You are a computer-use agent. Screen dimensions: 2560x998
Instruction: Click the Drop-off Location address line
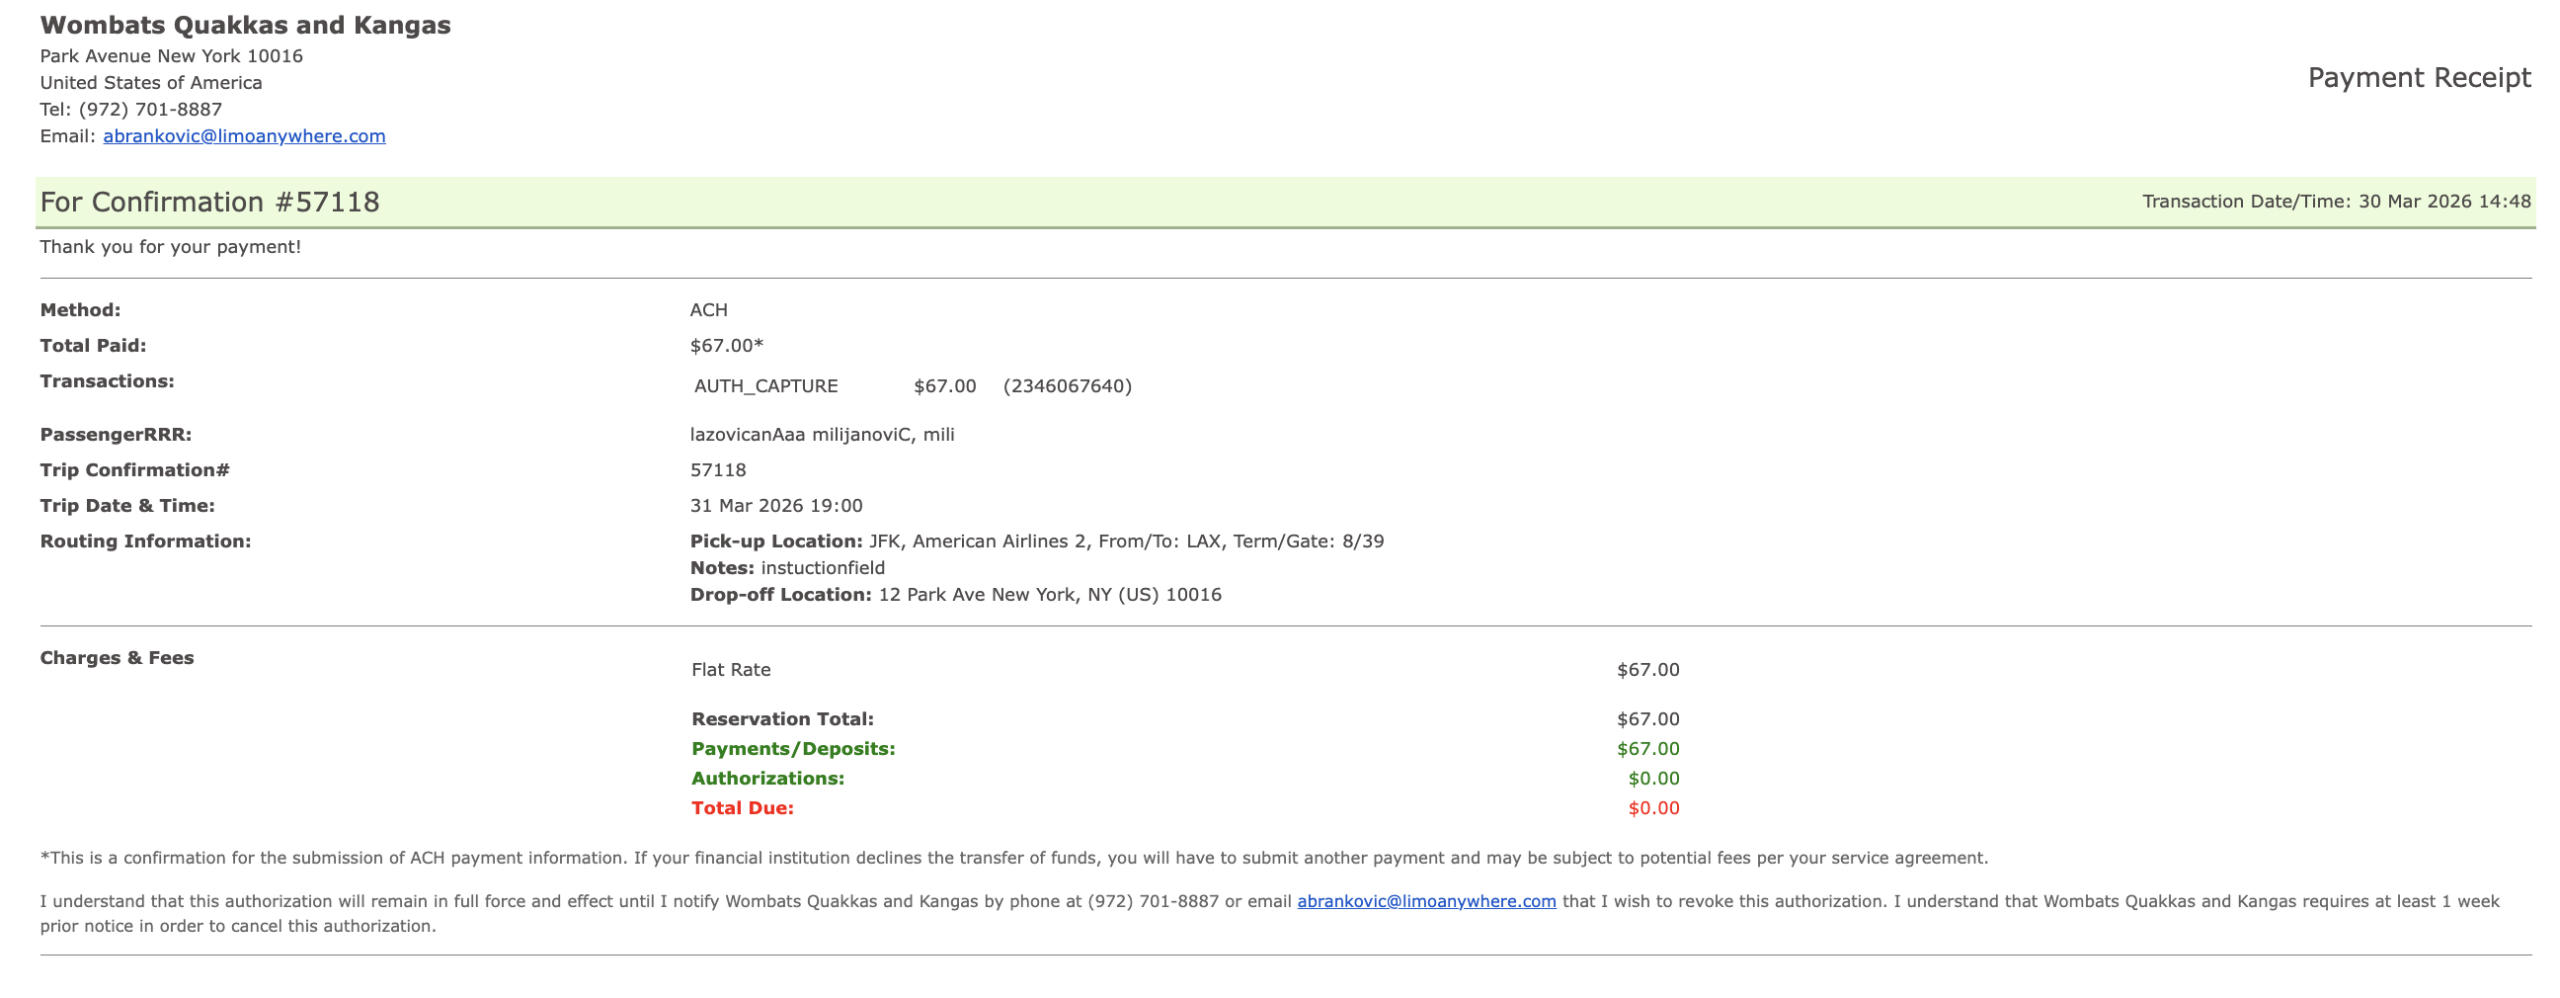955,595
